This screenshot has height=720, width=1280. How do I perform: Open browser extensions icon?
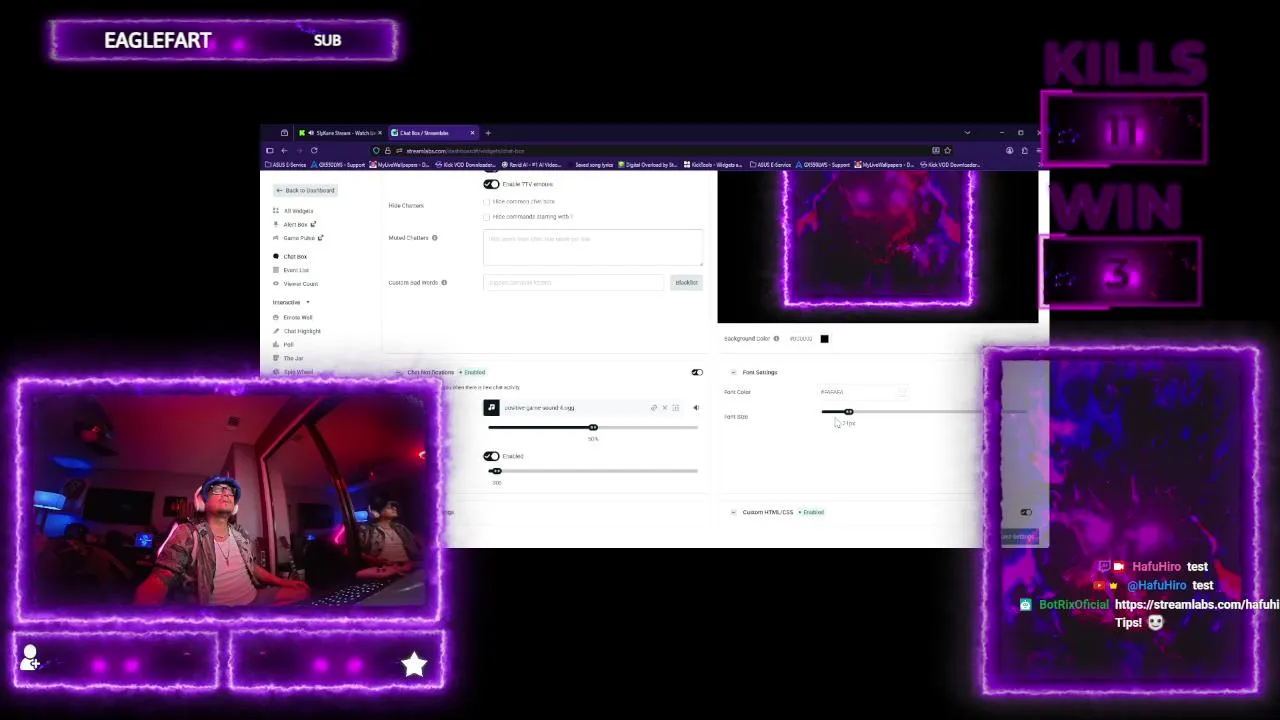click(1024, 151)
